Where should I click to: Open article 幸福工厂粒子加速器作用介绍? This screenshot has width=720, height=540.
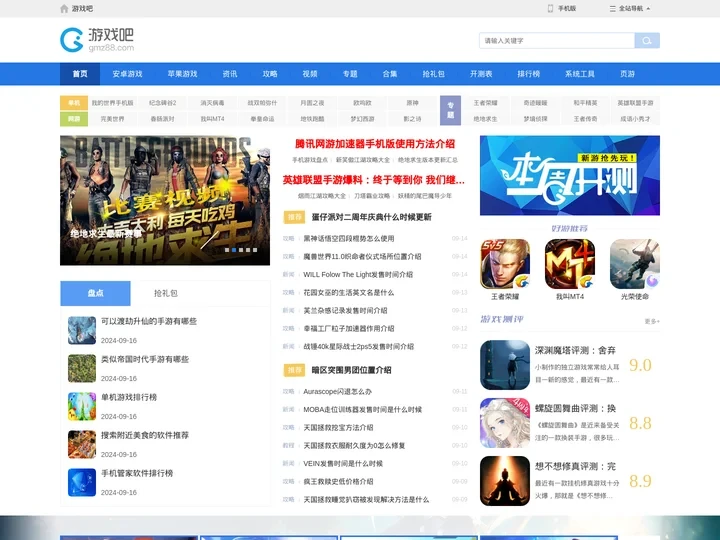[349, 328]
